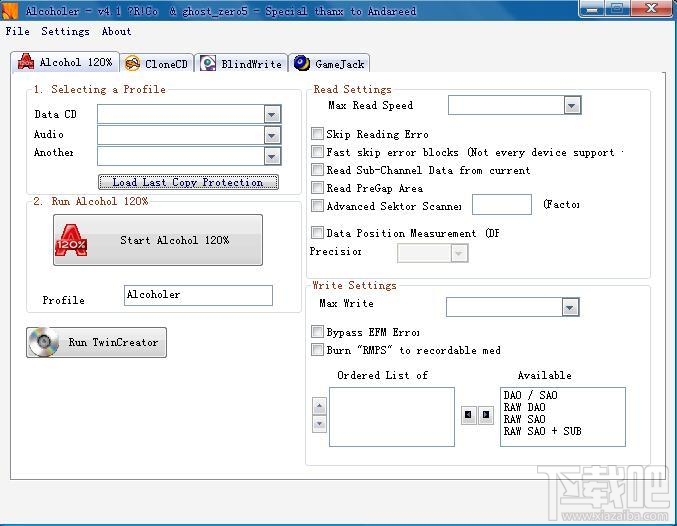Click the GameJack tab icon
The image size is (677, 526).
[x=302, y=63]
